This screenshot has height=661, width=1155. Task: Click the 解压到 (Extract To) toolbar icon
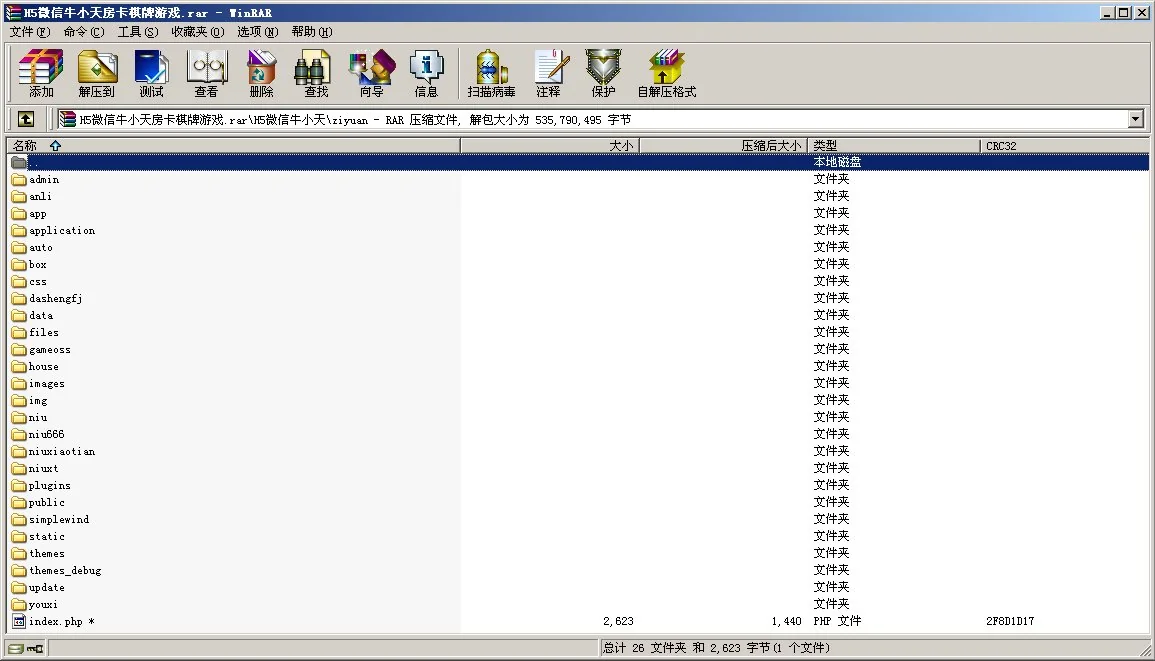coord(97,74)
